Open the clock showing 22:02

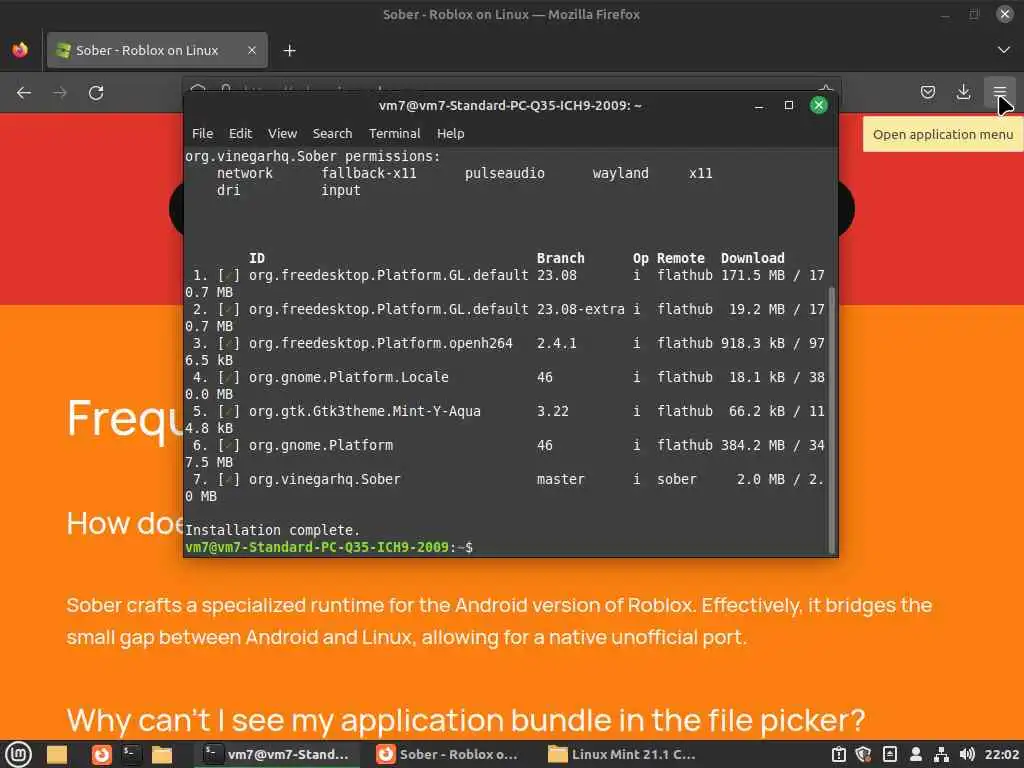pyautogui.click(x=1002, y=754)
